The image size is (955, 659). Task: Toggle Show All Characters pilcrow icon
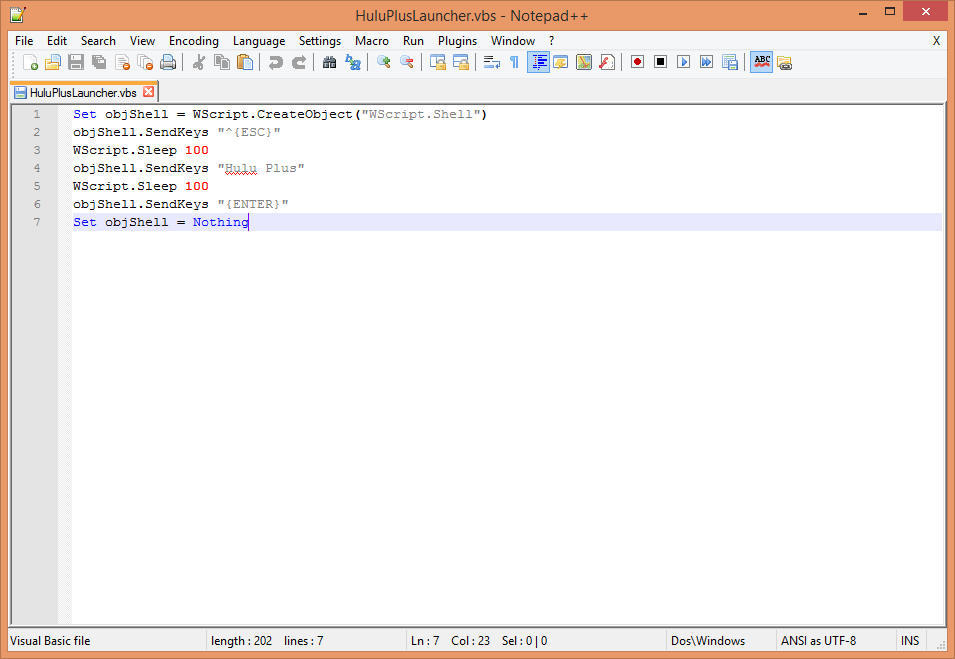tap(515, 62)
